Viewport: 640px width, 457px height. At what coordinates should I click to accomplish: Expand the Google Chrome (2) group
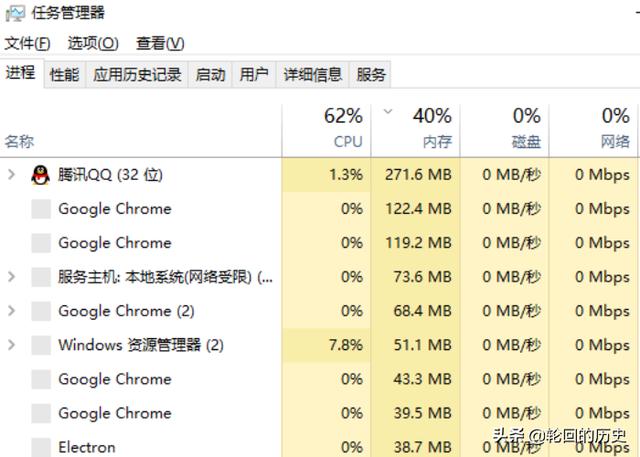[x=12, y=311]
